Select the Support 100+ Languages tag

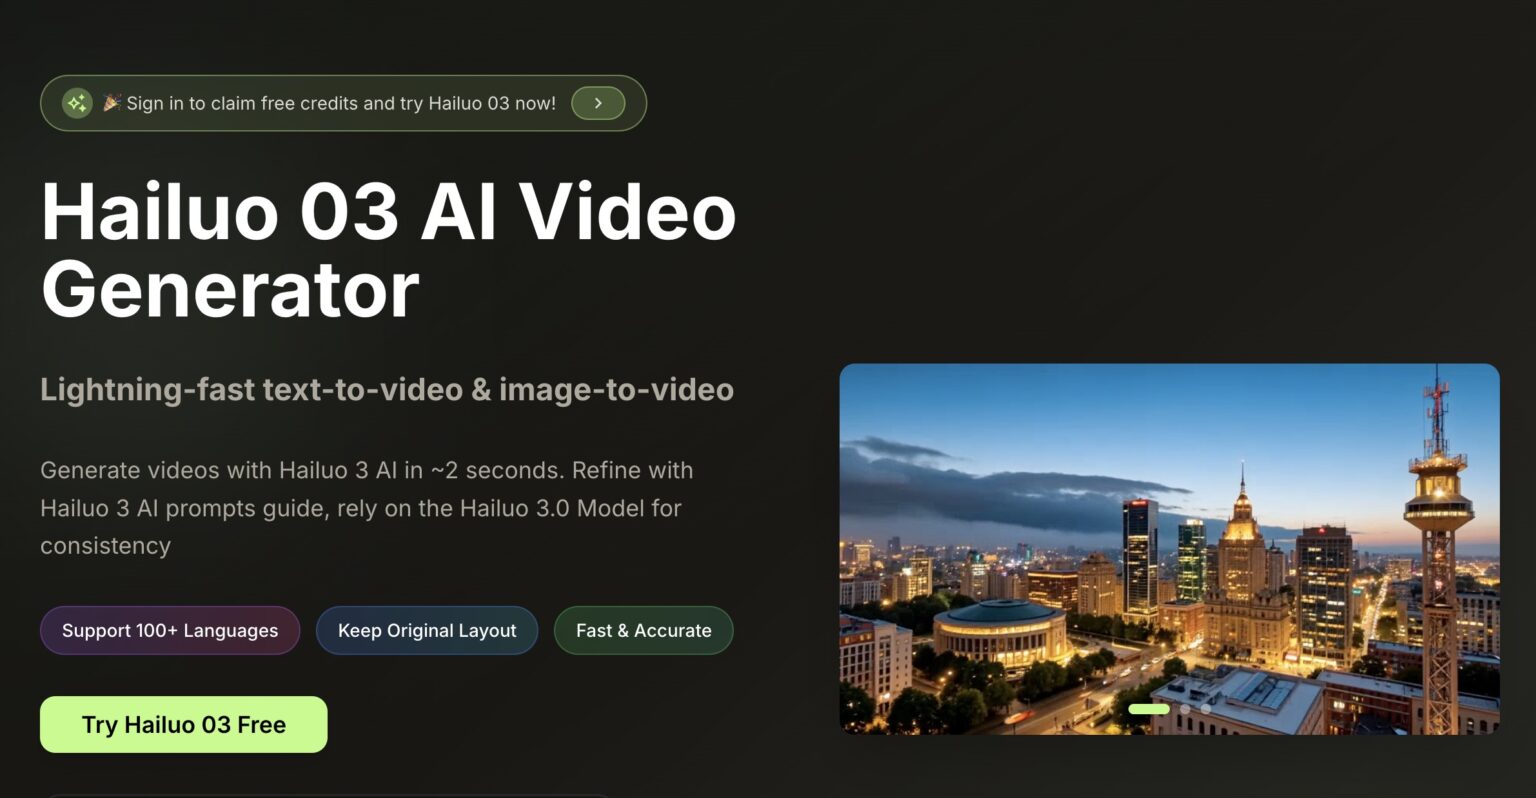170,630
